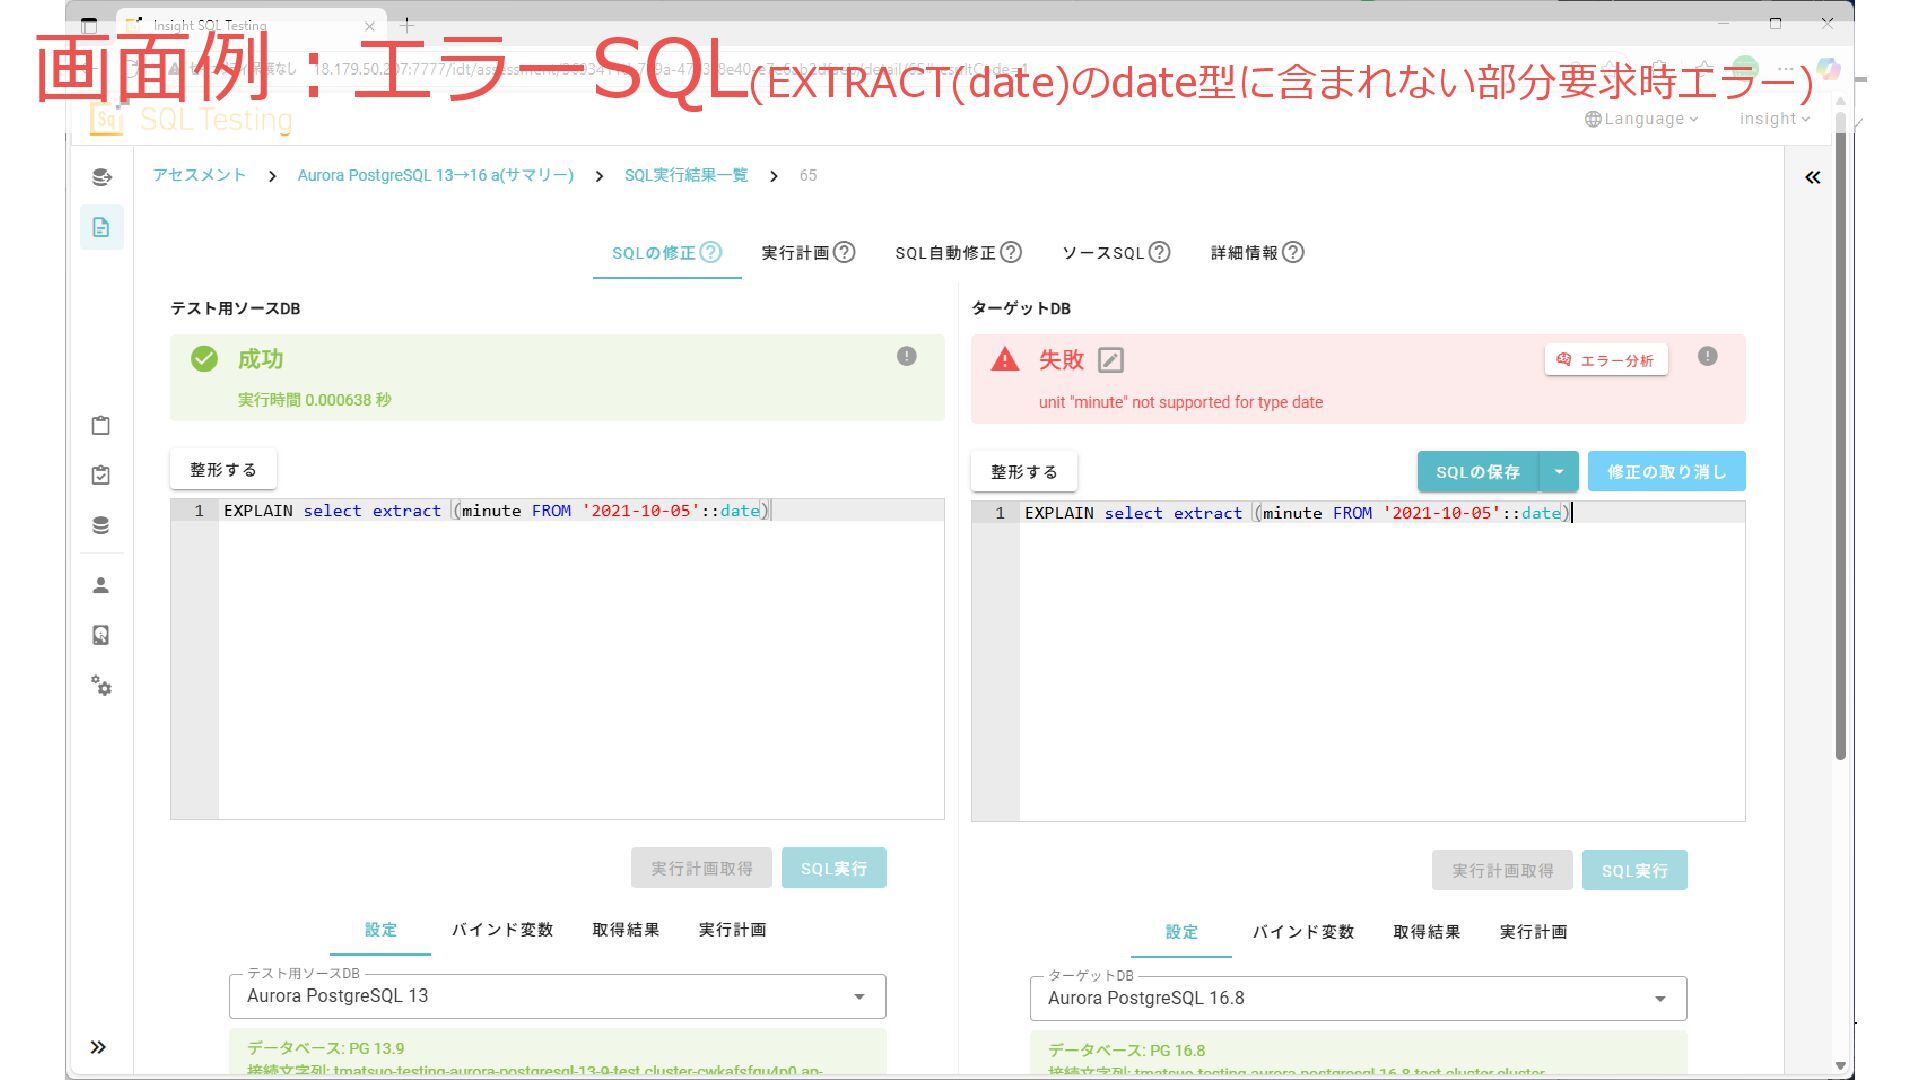The image size is (1920, 1080).
Task: Switch to the SQL自動修正 tab
Action: coord(945,253)
